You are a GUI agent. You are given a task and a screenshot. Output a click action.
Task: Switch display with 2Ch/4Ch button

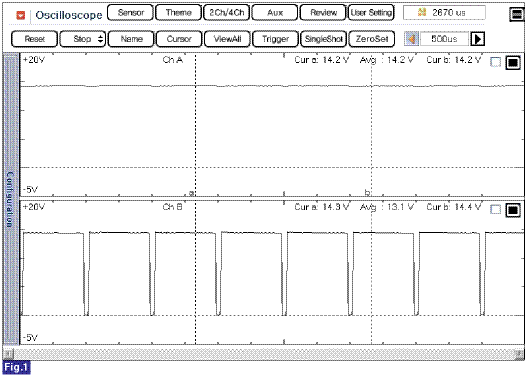(227, 13)
